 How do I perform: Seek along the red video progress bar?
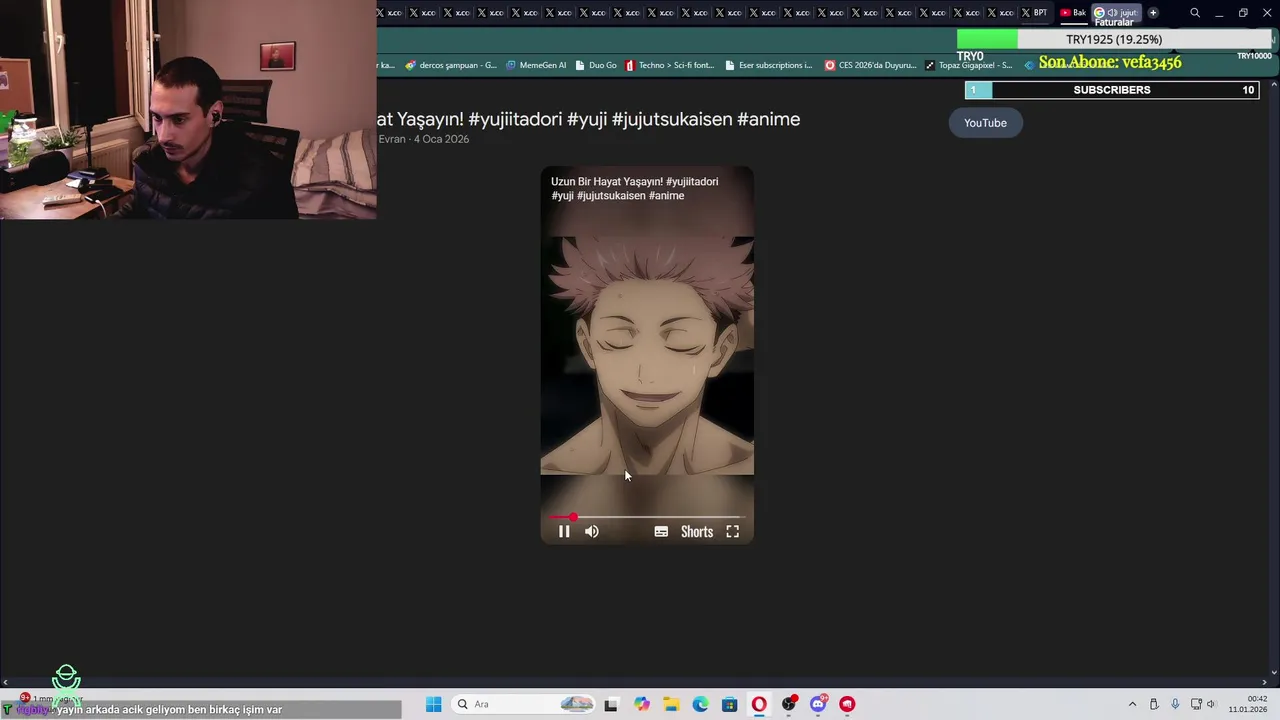(x=647, y=517)
